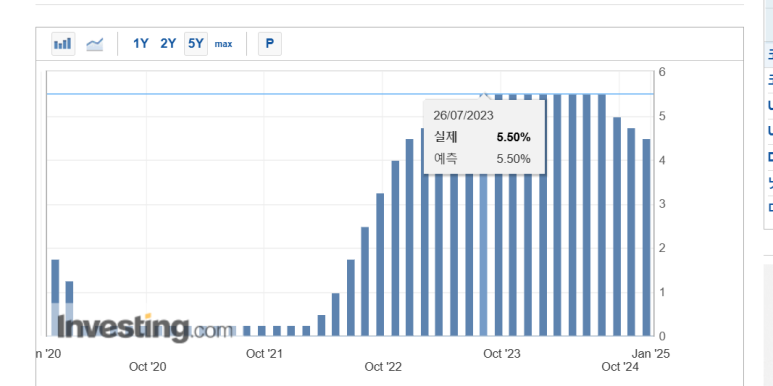Toggle the P button
Screen dimensions: 773x386
pyautogui.click(x=270, y=44)
